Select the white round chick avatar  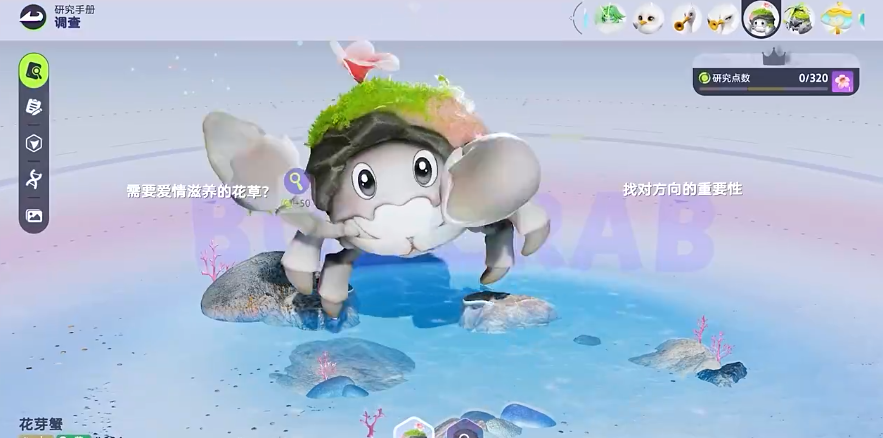(x=648, y=18)
